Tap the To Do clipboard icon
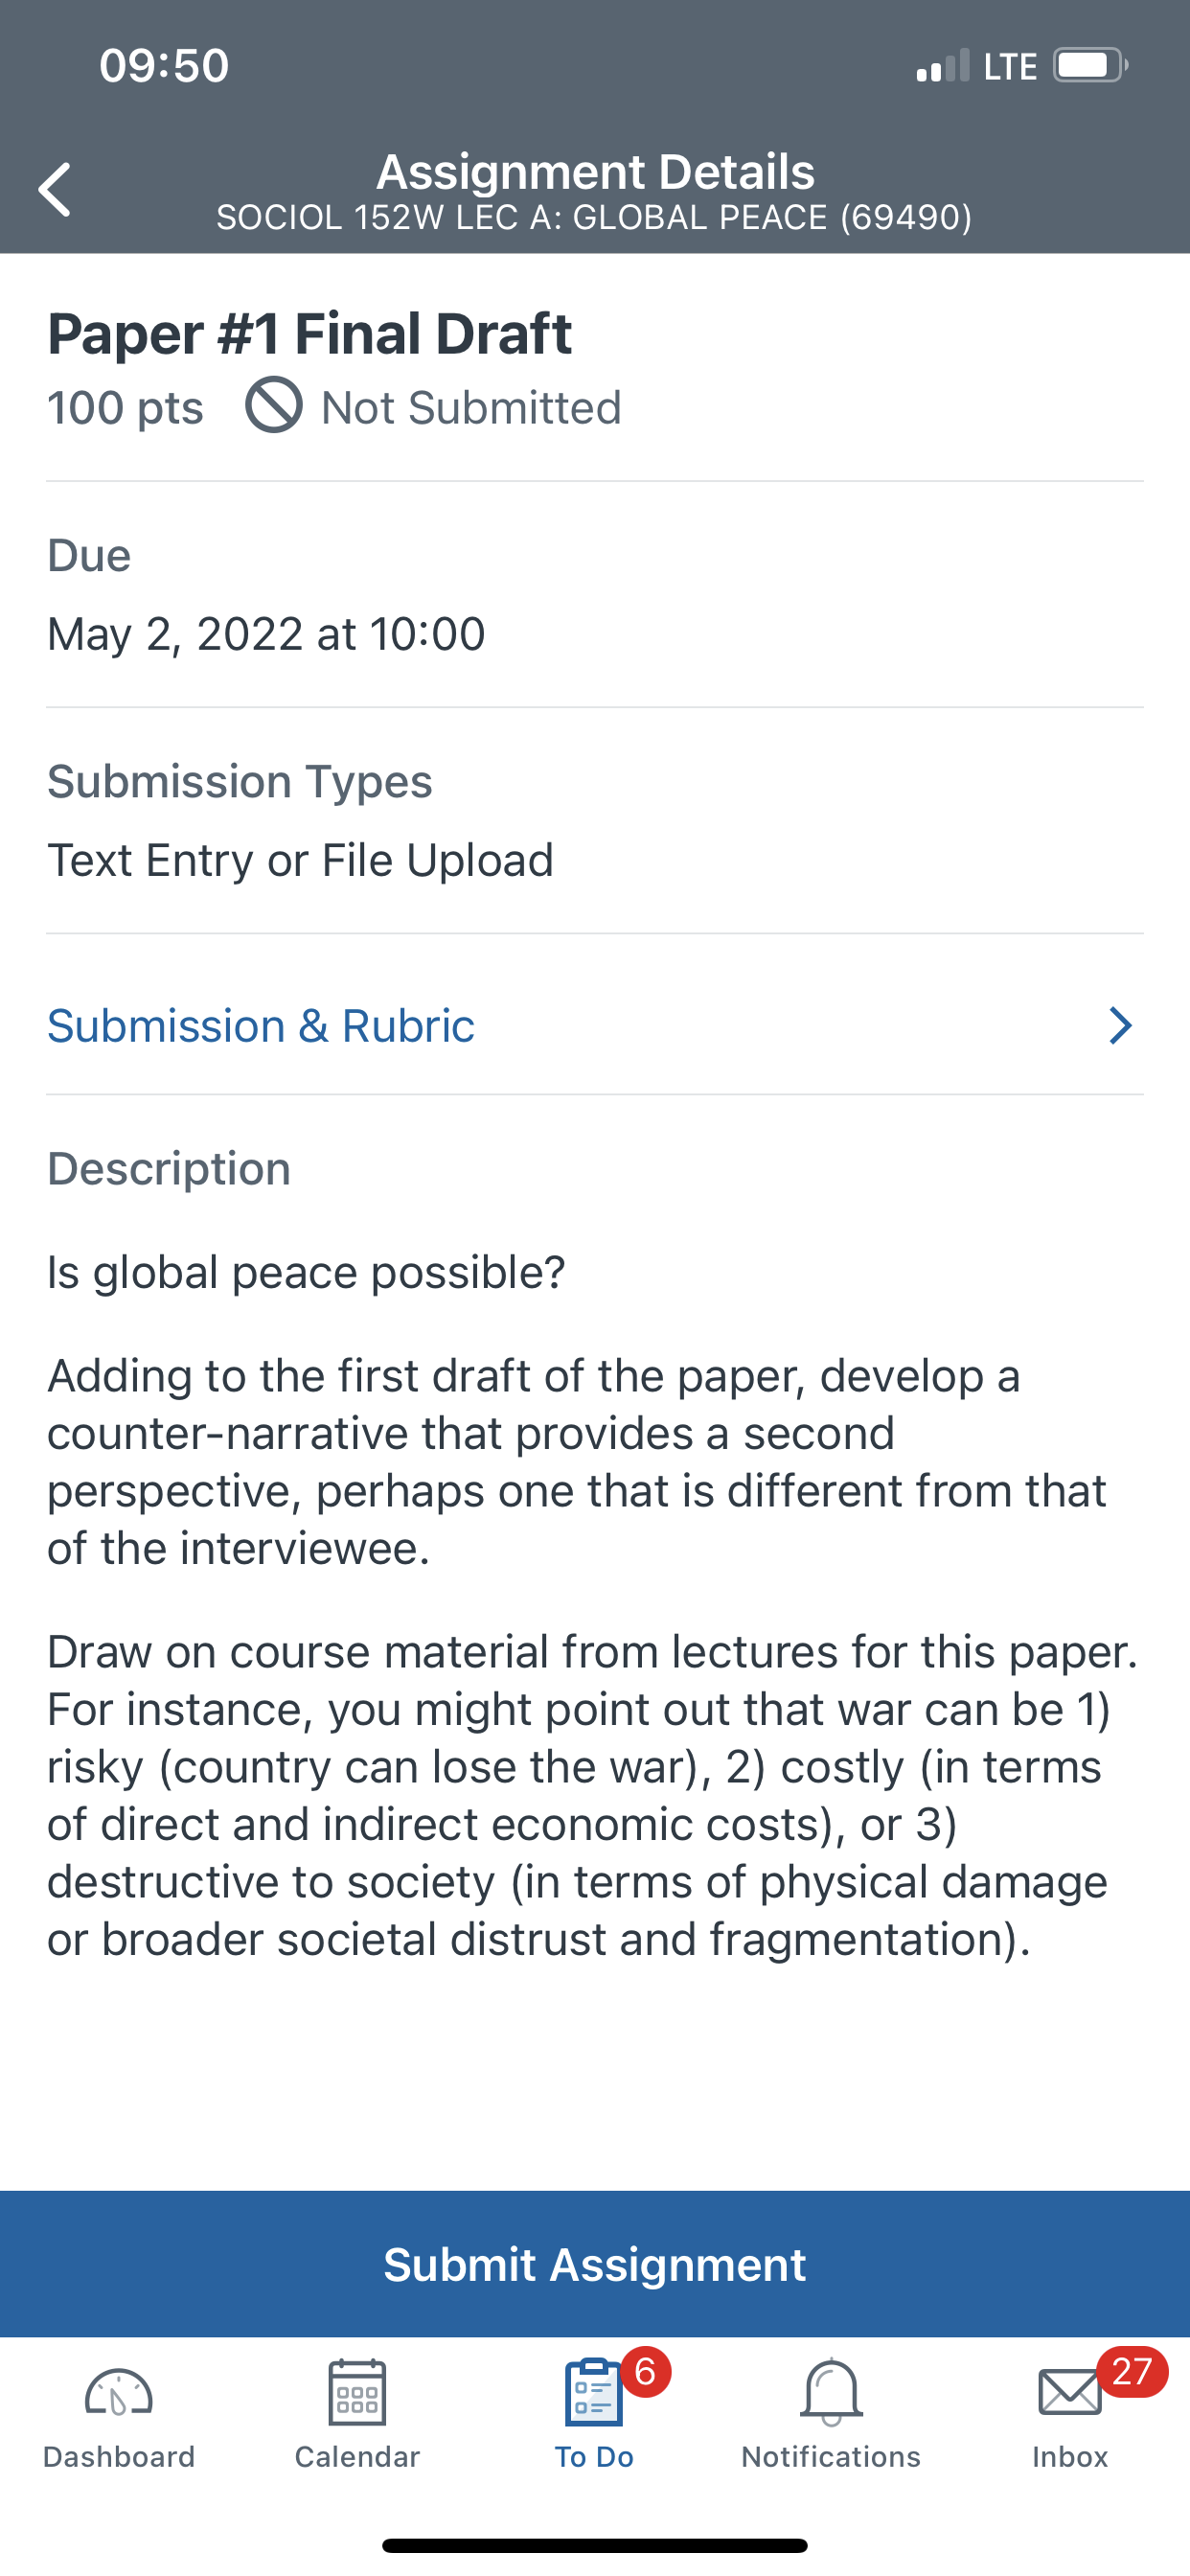The width and height of the screenshot is (1190, 2576). 594,2392
